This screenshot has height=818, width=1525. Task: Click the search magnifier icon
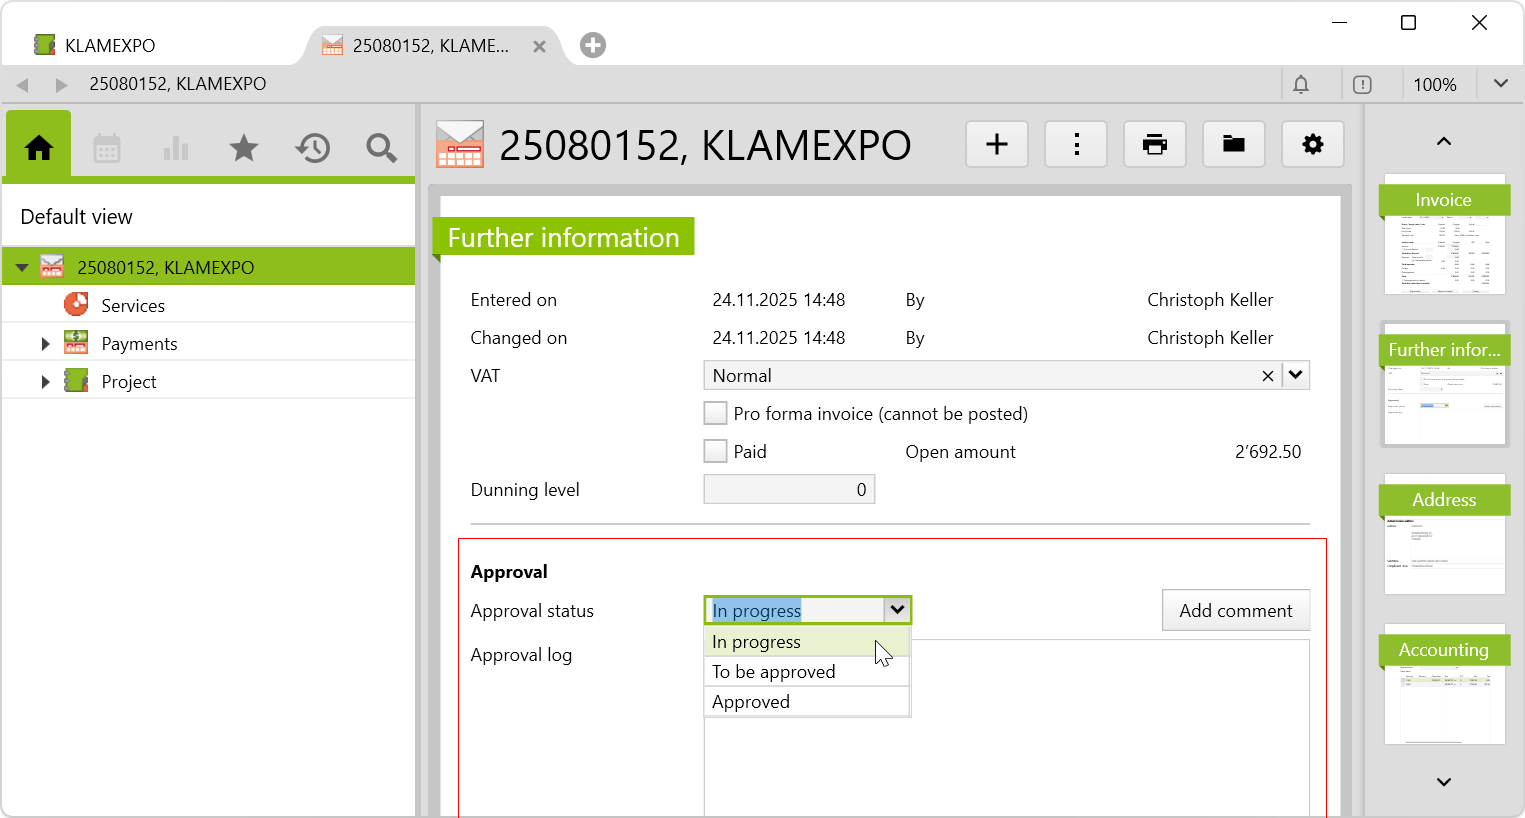(x=381, y=148)
